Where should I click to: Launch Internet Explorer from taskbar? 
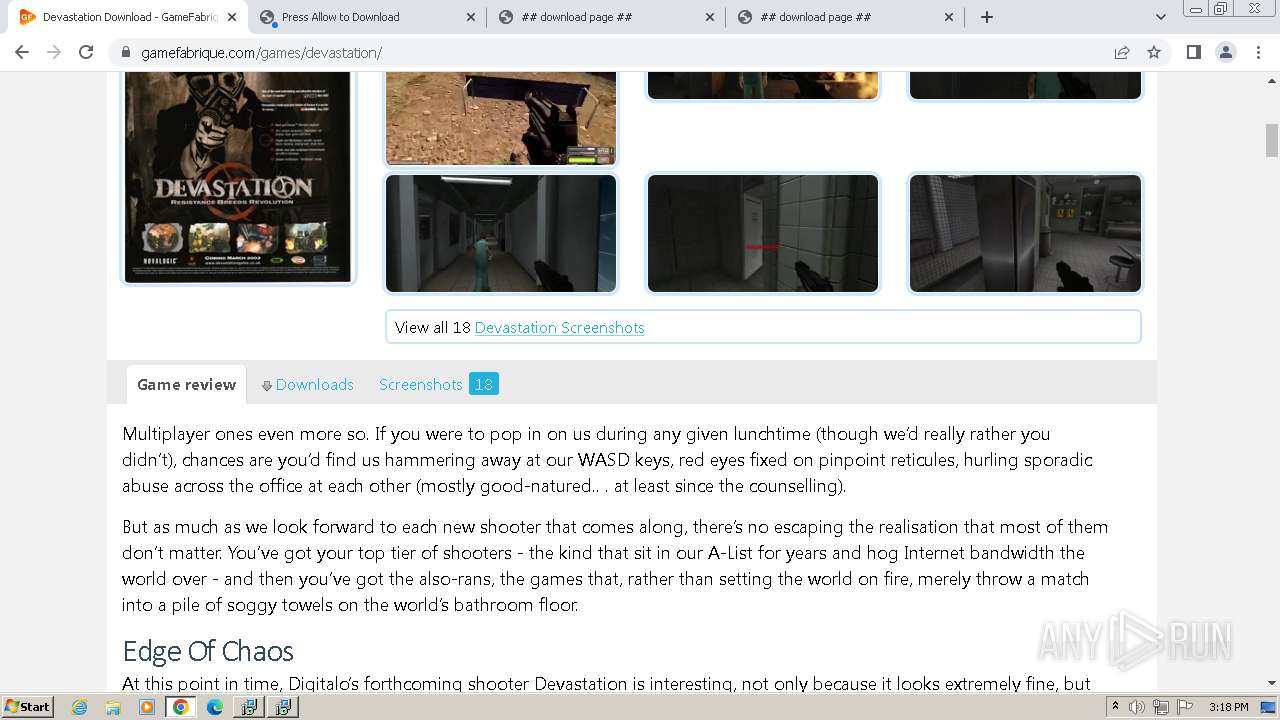click(x=80, y=707)
